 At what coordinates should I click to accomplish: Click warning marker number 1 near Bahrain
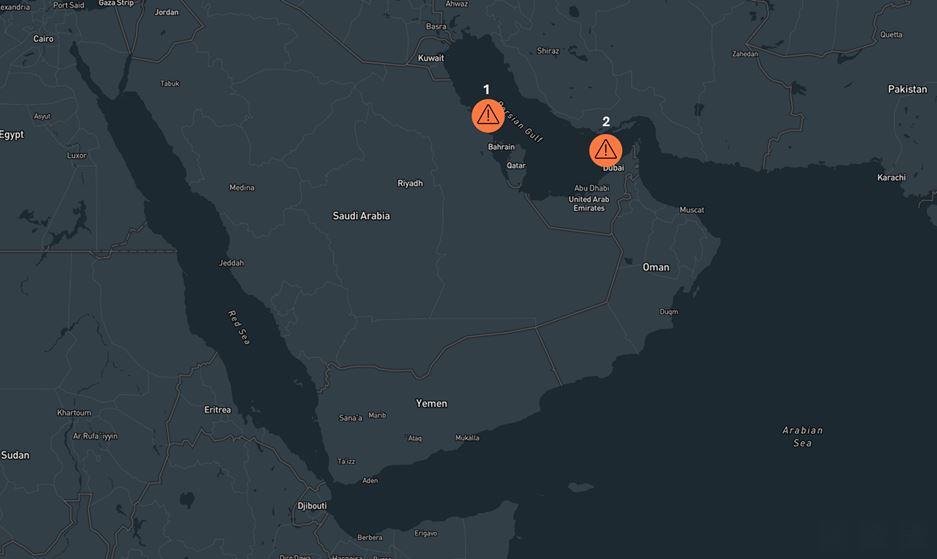point(487,116)
